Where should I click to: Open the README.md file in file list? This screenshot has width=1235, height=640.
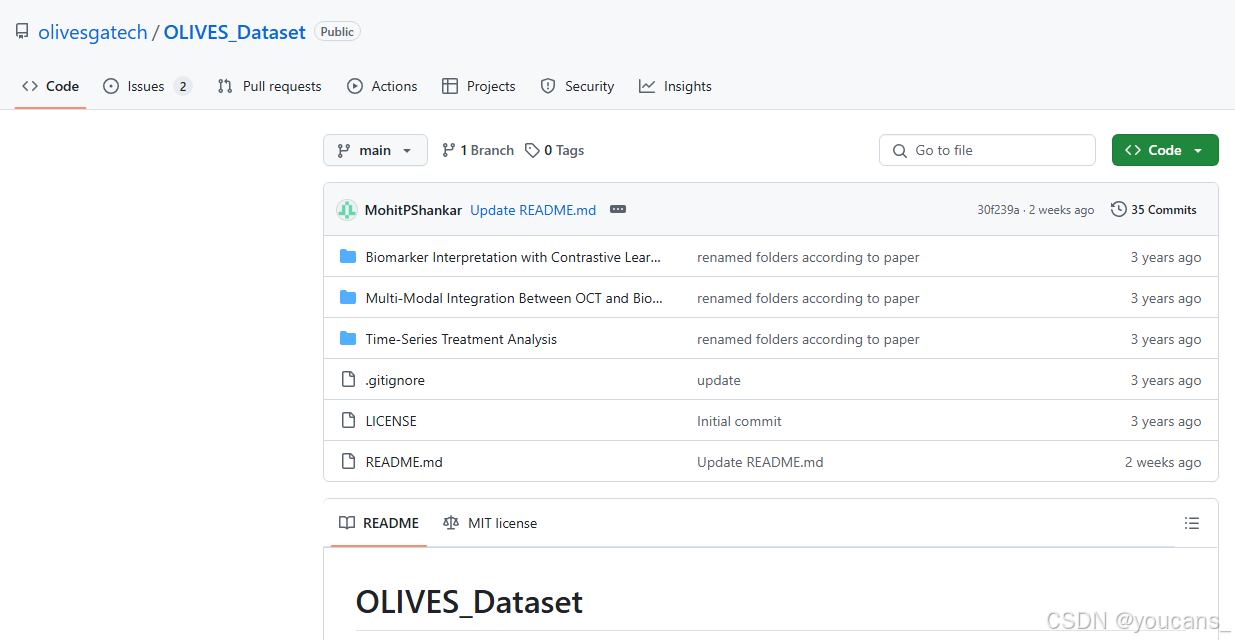[404, 462]
